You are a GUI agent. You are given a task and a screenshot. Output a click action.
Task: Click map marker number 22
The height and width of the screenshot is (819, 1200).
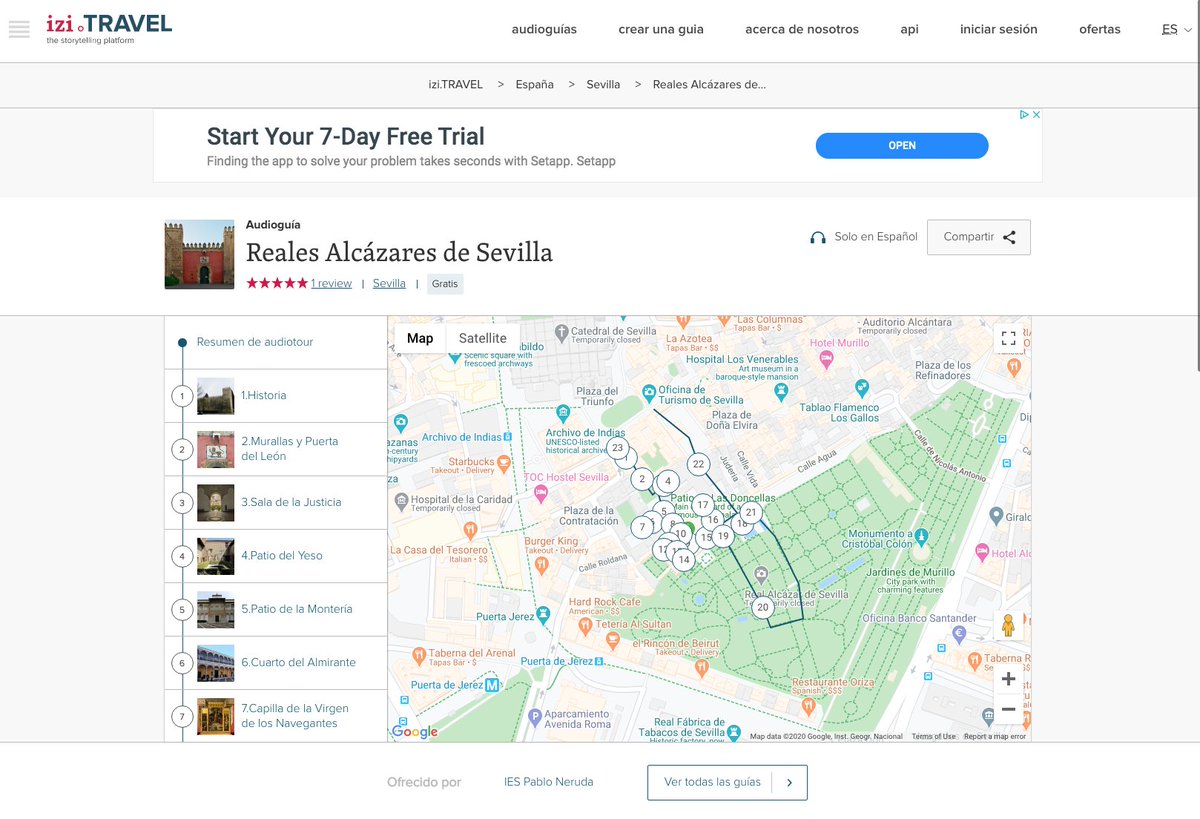699,464
